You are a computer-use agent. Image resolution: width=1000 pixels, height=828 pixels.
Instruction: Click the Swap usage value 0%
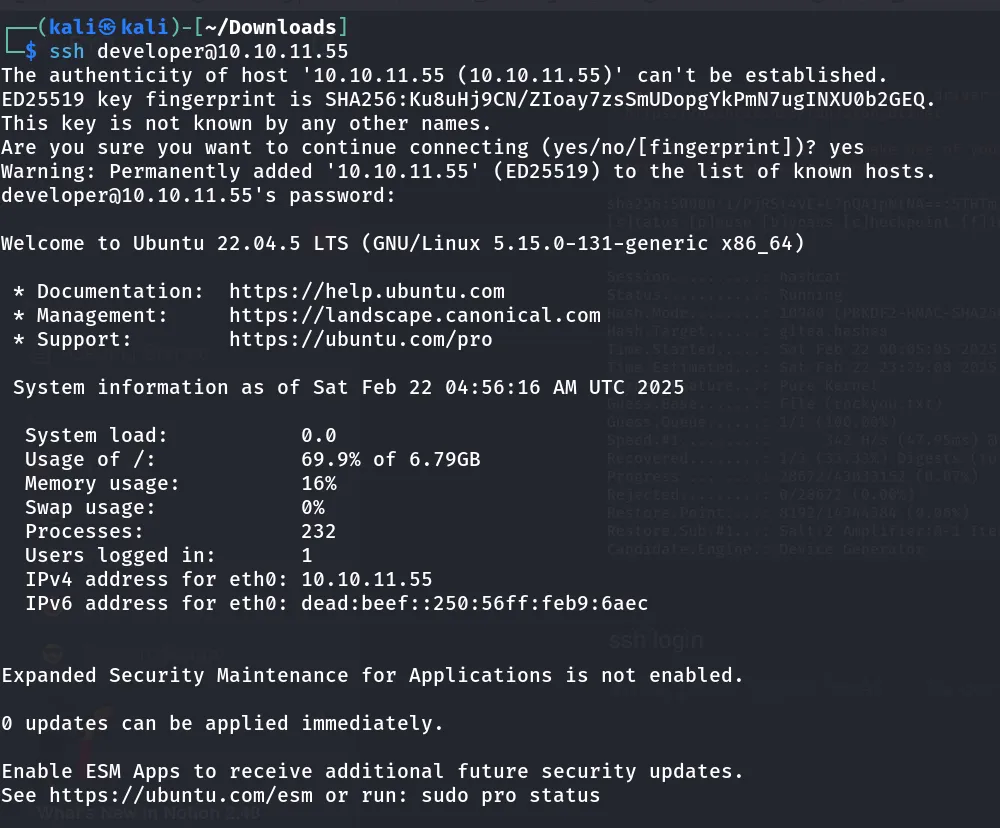click(312, 507)
